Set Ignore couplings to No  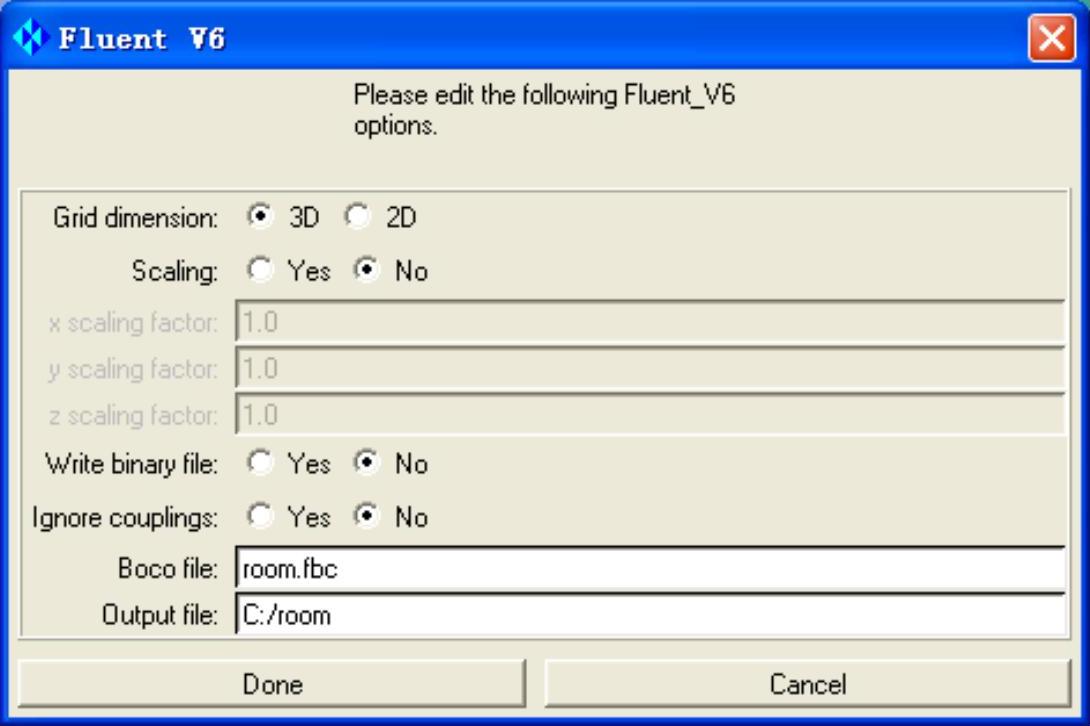click(x=365, y=517)
